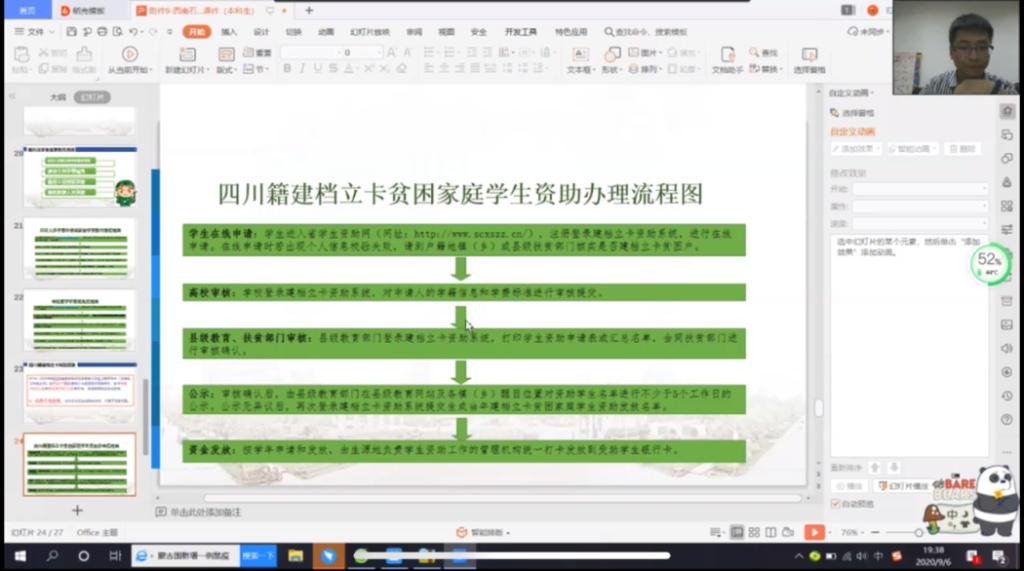Viewport: 1024px width, 571px height.
Task: Expand the 开始 animation start dropdown
Action: point(918,189)
